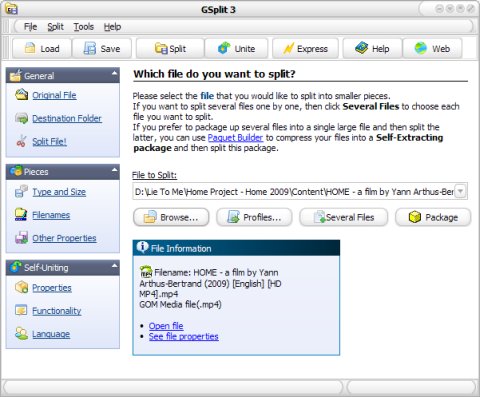
Task: Click the 'GOM Media file(.mp4)' text
Action: coord(180,304)
